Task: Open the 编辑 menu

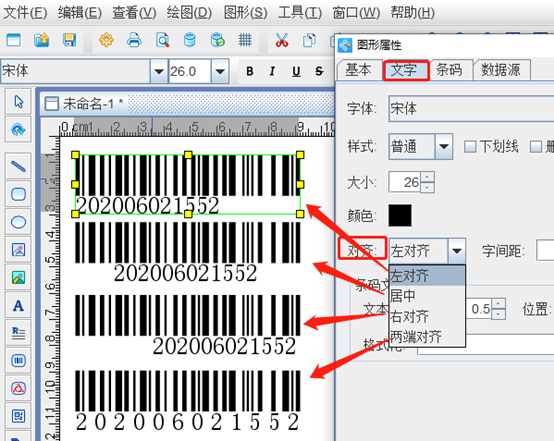Action: click(x=80, y=13)
